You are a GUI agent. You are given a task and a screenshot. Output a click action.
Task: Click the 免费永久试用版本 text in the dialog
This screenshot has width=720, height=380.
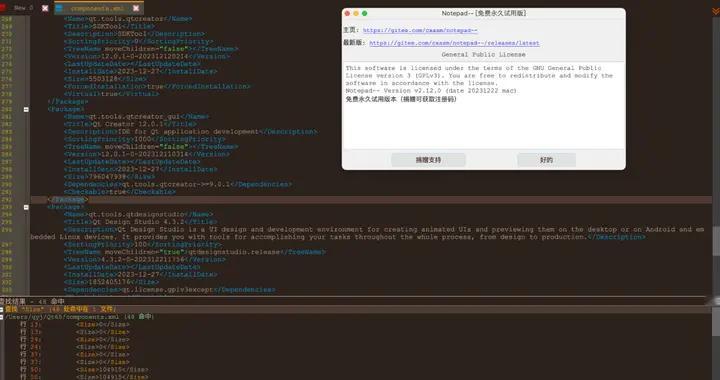401,99
